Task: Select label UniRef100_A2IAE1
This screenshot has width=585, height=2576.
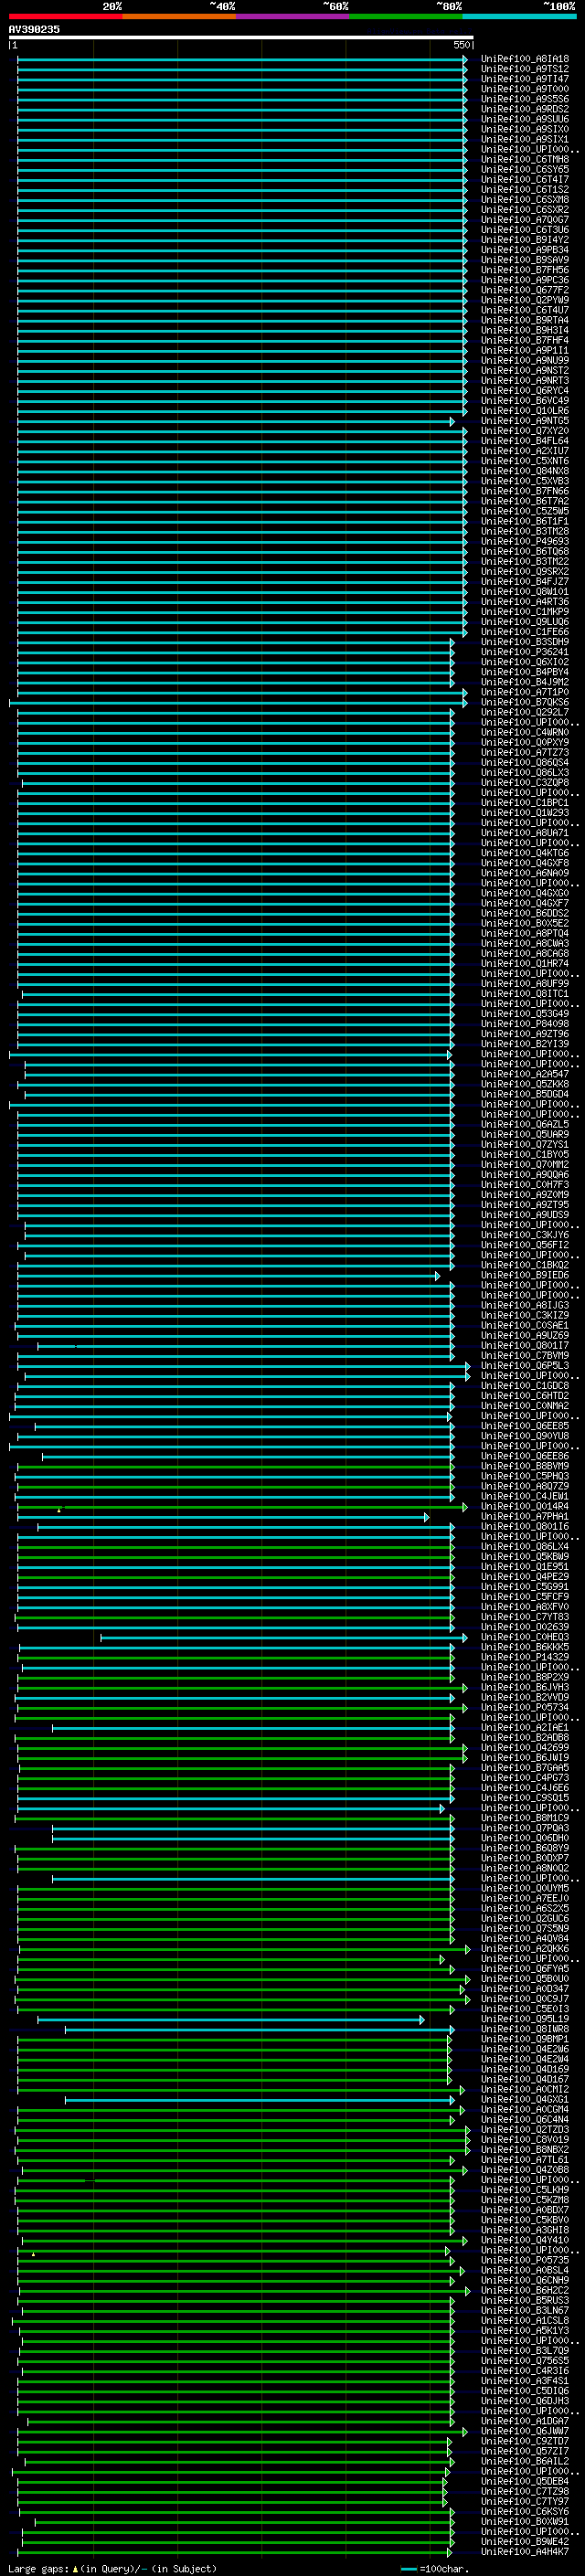Action: pyautogui.click(x=525, y=1727)
